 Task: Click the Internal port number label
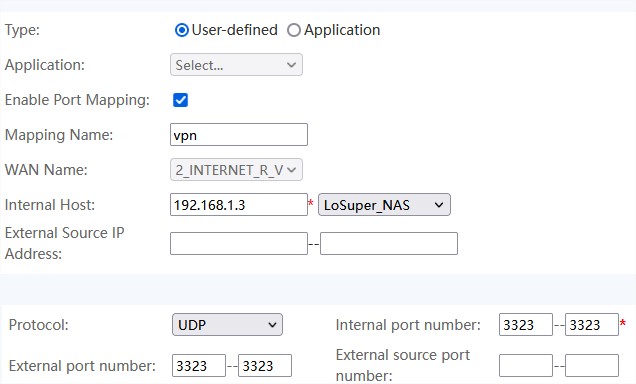click(x=408, y=325)
